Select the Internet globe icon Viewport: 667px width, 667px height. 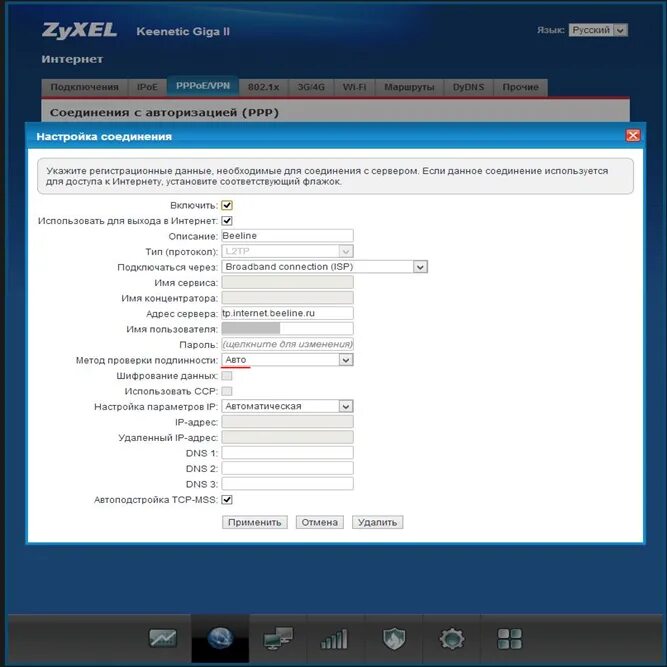point(220,638)
